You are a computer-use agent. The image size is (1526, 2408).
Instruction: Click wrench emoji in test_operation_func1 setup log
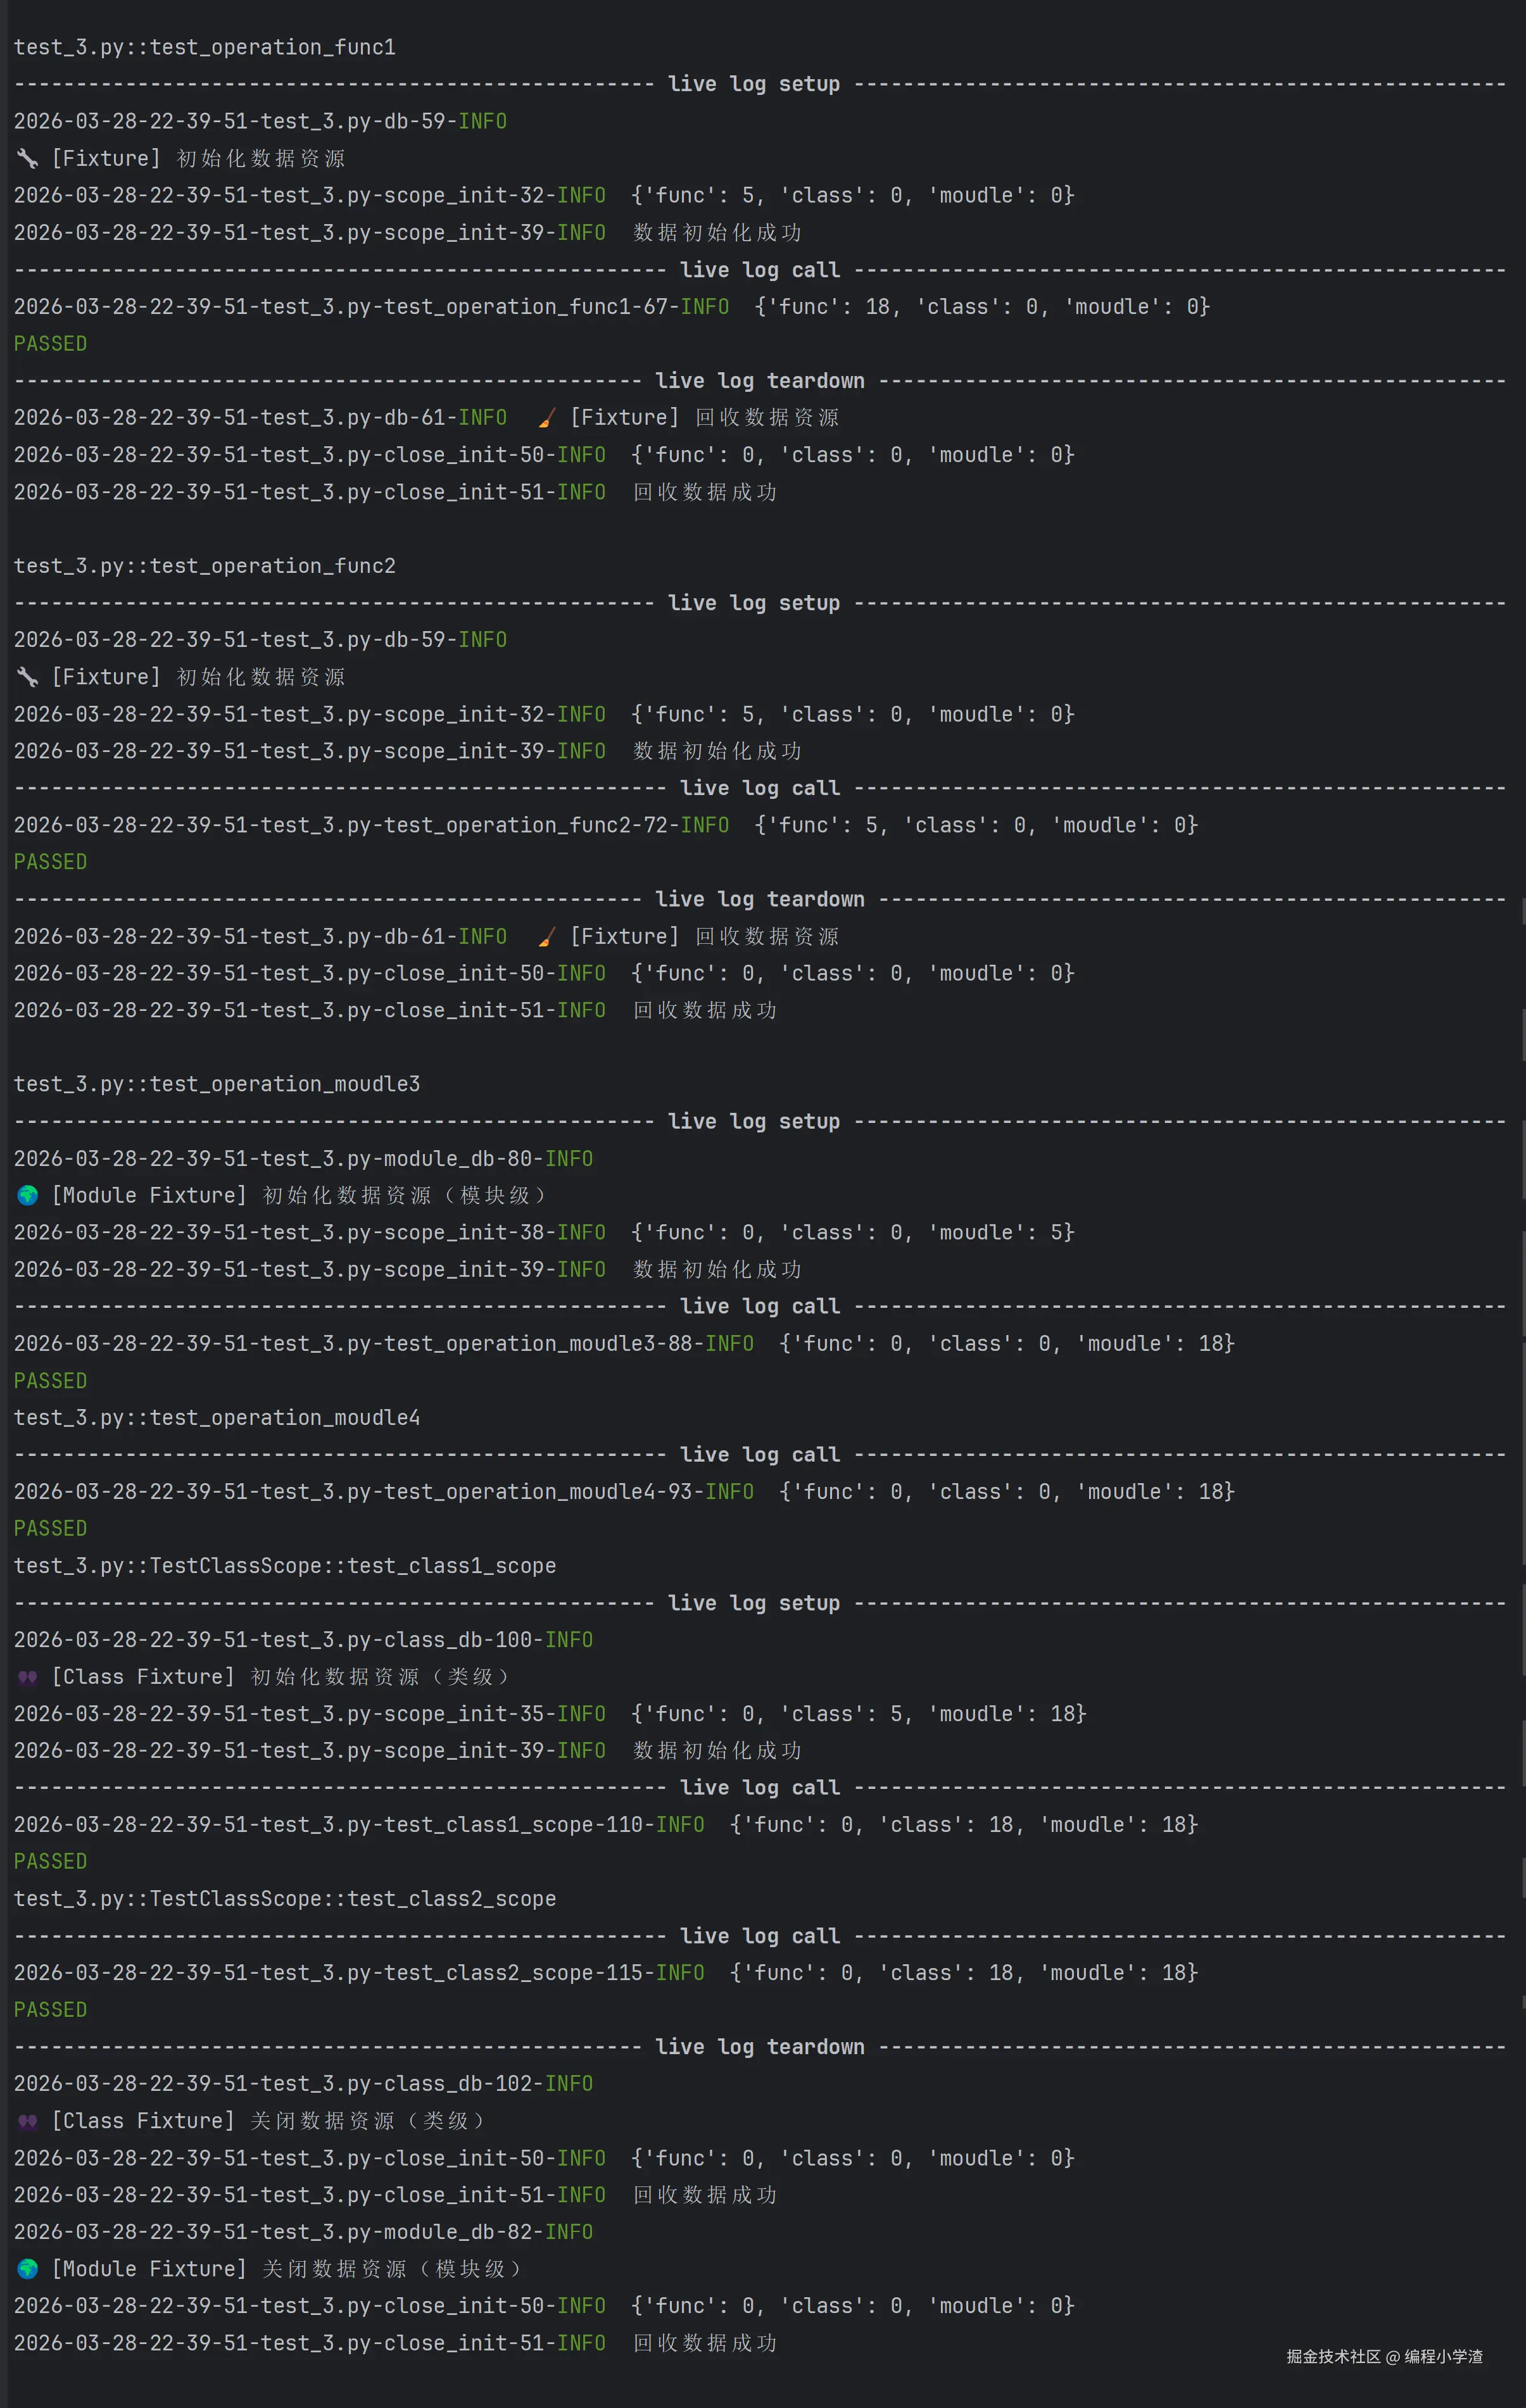[x=27, y=158]
